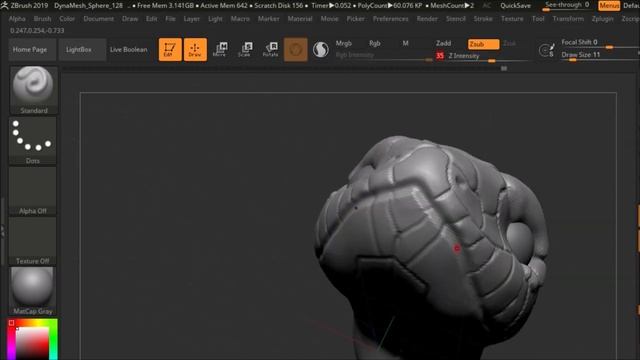Open the Light menu
The width and height of the screenshot is (640, 360).
point(215,19)
